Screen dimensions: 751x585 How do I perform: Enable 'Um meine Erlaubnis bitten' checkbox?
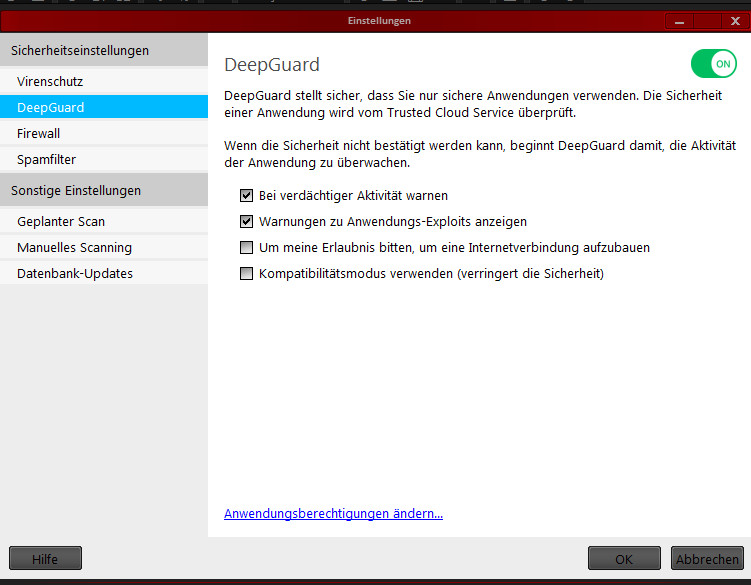click(x=246, y=247)
